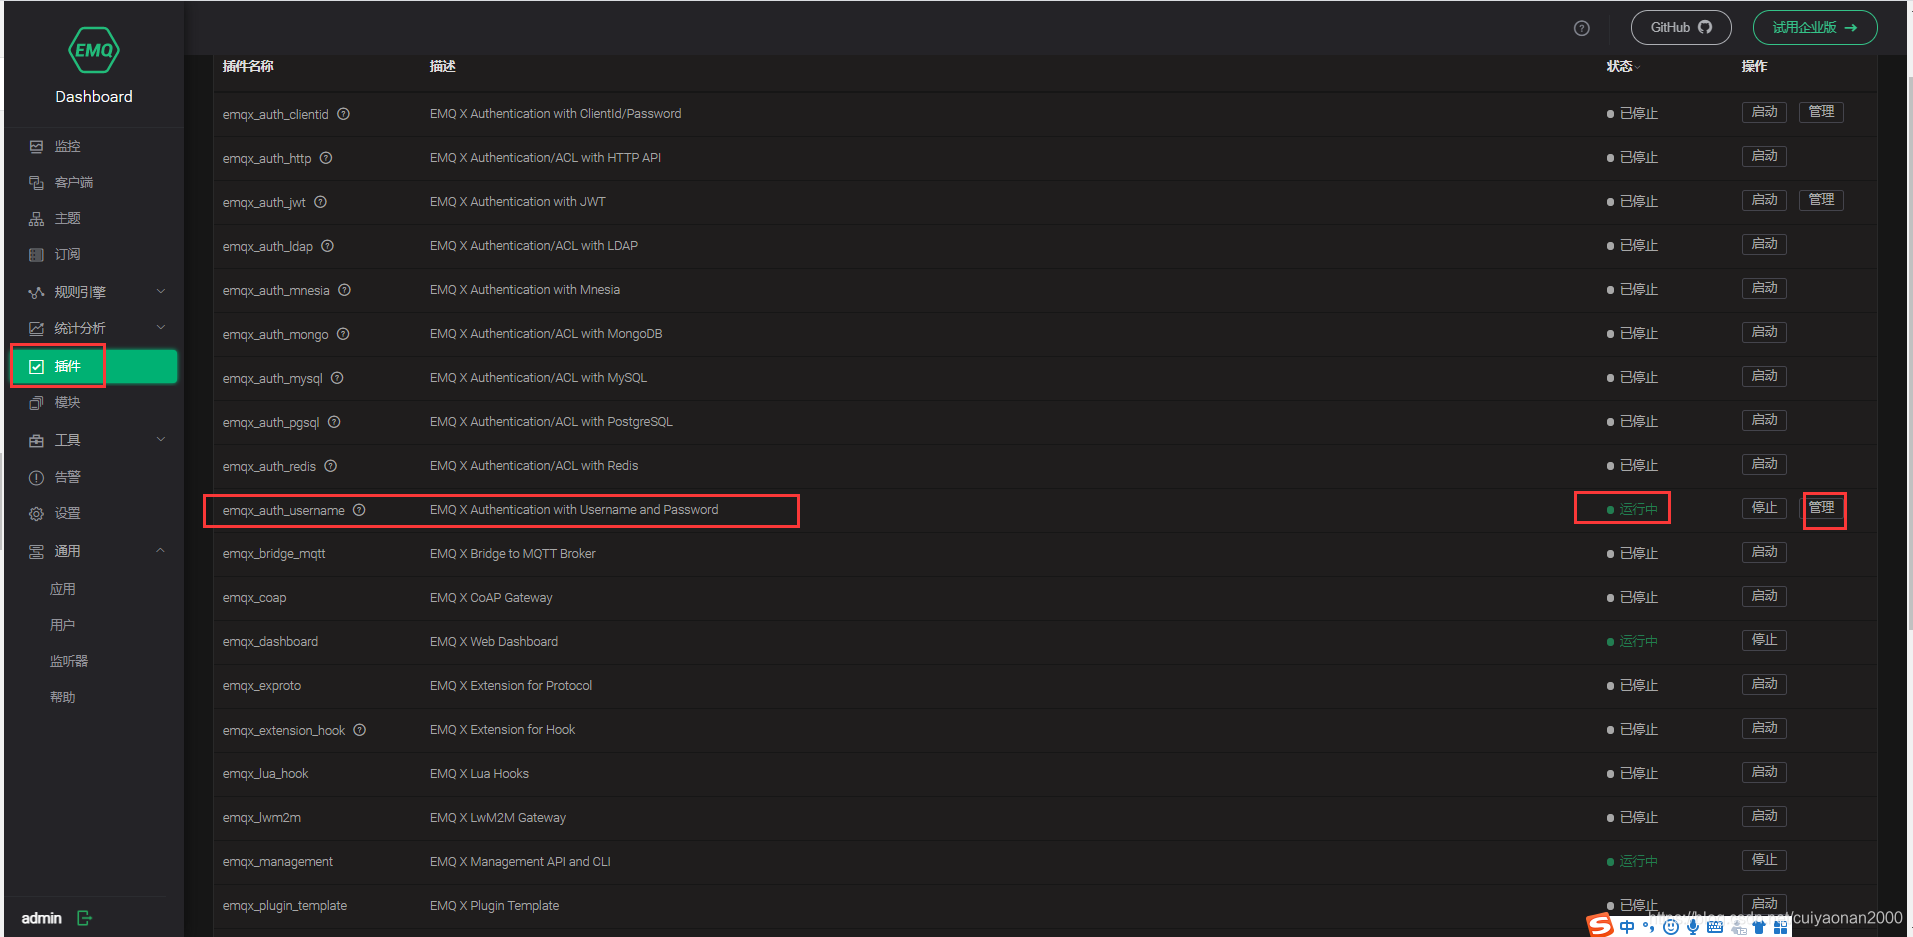Open info icon beside emqx_auth_pgsql
Viewport: 1913px width, 937px height.
coord(334,422)
